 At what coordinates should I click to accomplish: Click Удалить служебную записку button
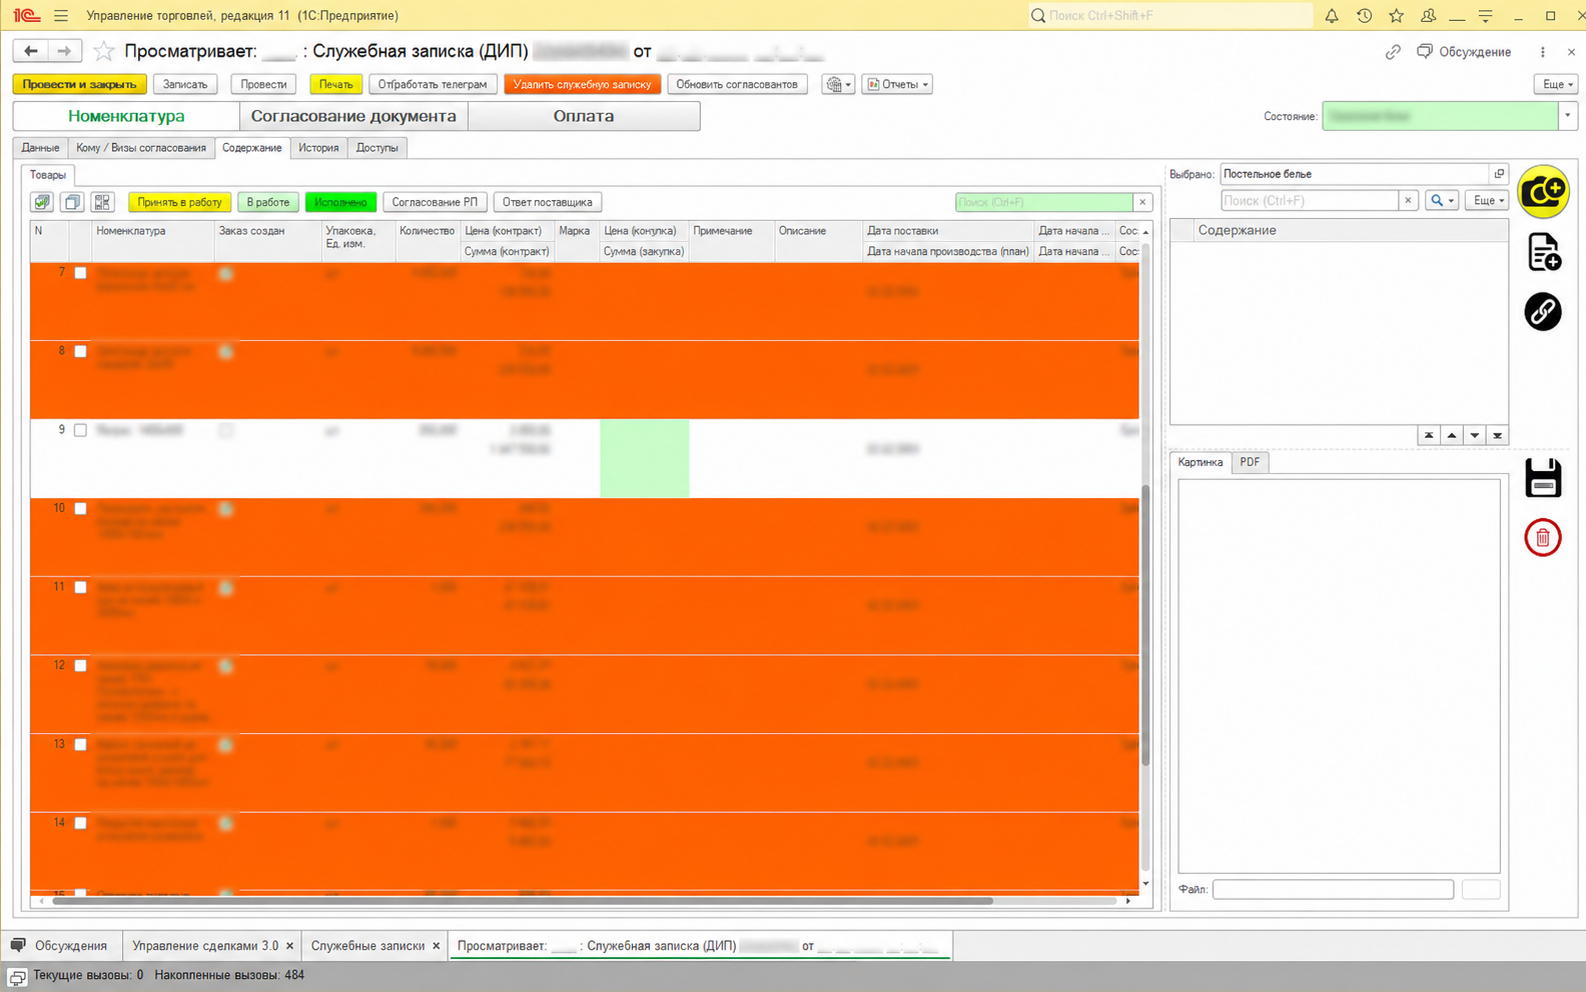582,84
